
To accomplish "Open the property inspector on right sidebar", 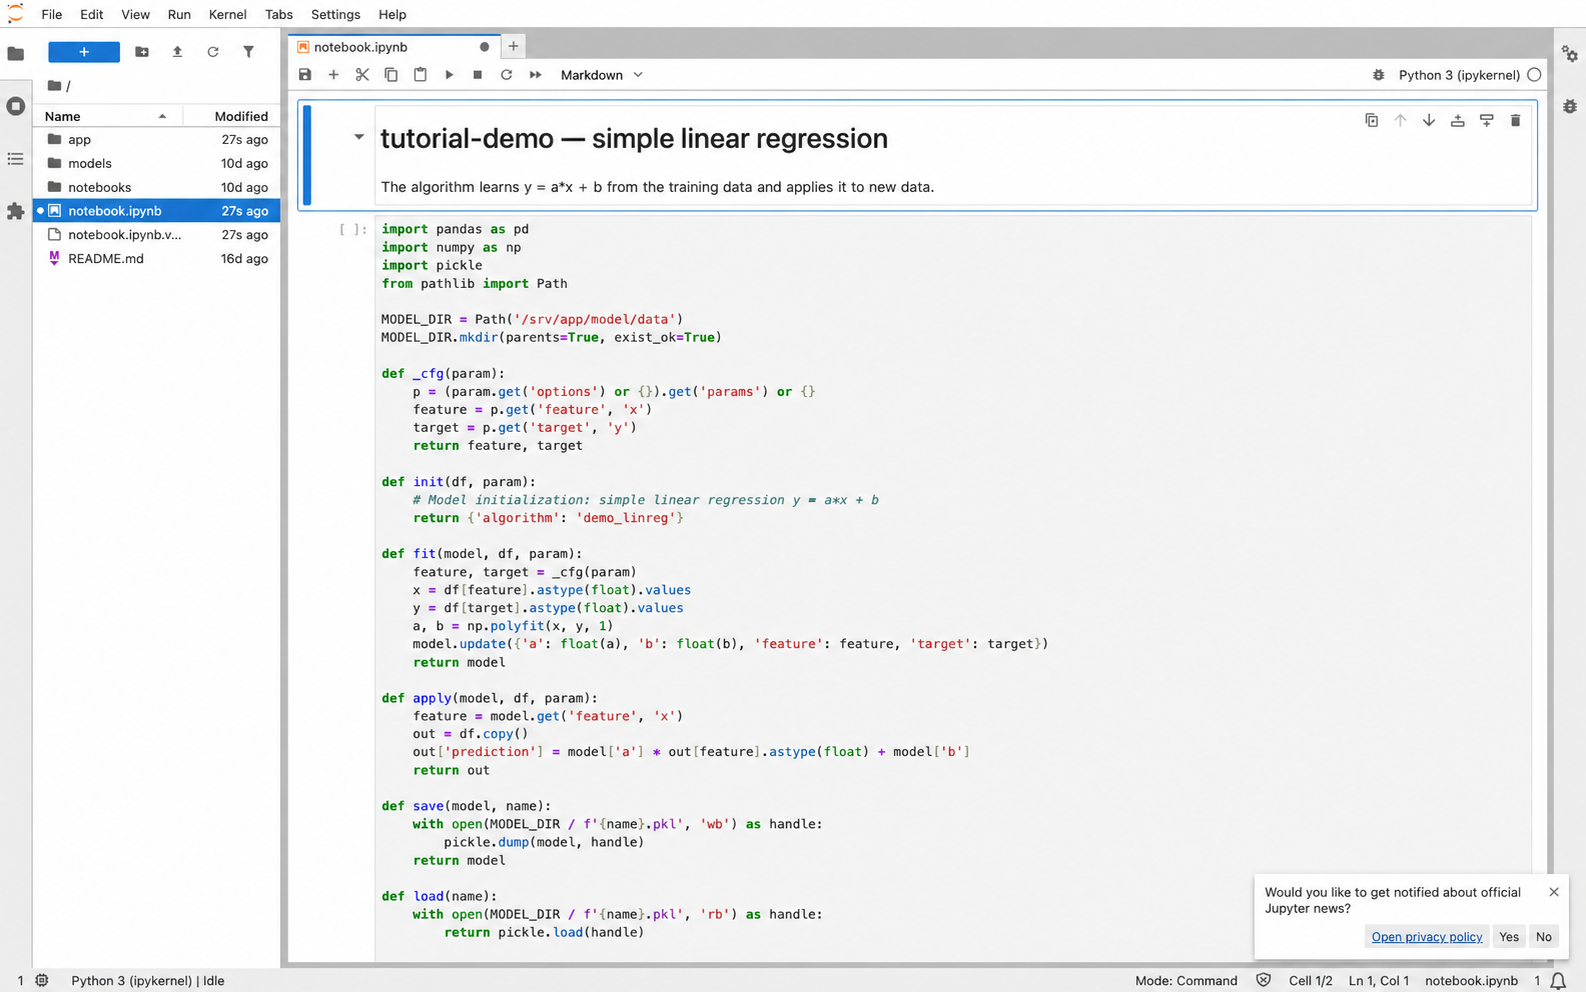I will pyautogui.click(x=1570, y=54).
